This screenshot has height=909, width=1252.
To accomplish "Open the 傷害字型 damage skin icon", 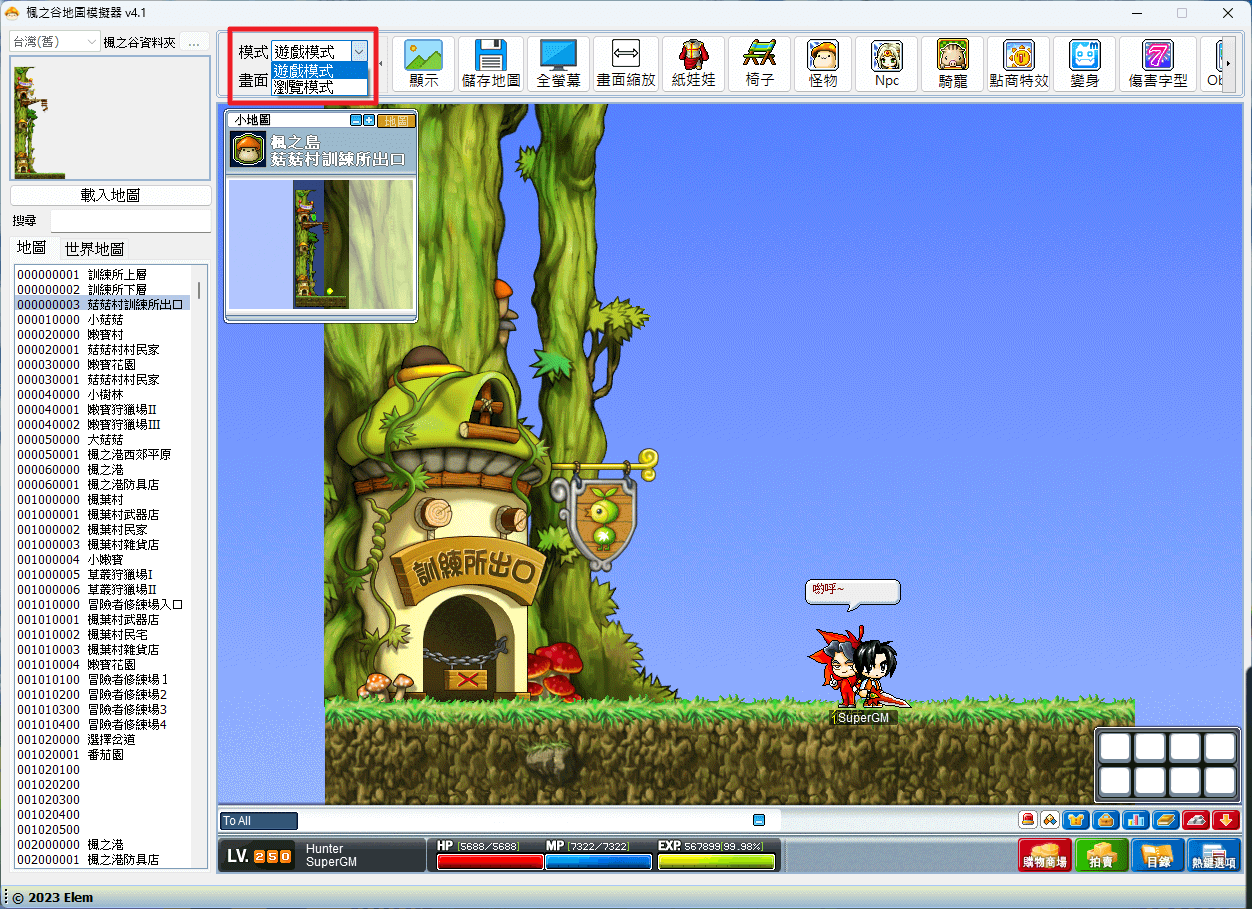I will [1158, 64].
